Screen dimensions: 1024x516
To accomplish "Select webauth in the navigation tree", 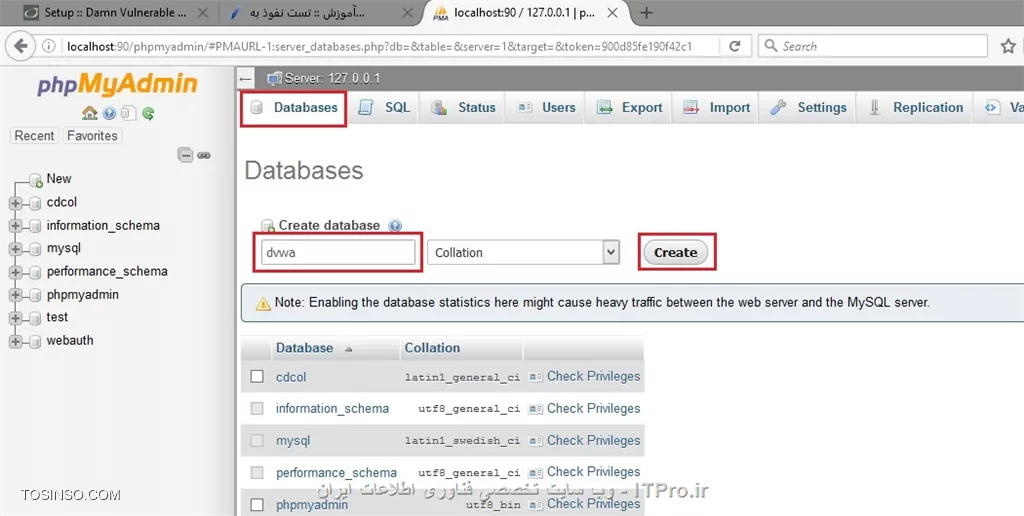I will tap(70, 340).
